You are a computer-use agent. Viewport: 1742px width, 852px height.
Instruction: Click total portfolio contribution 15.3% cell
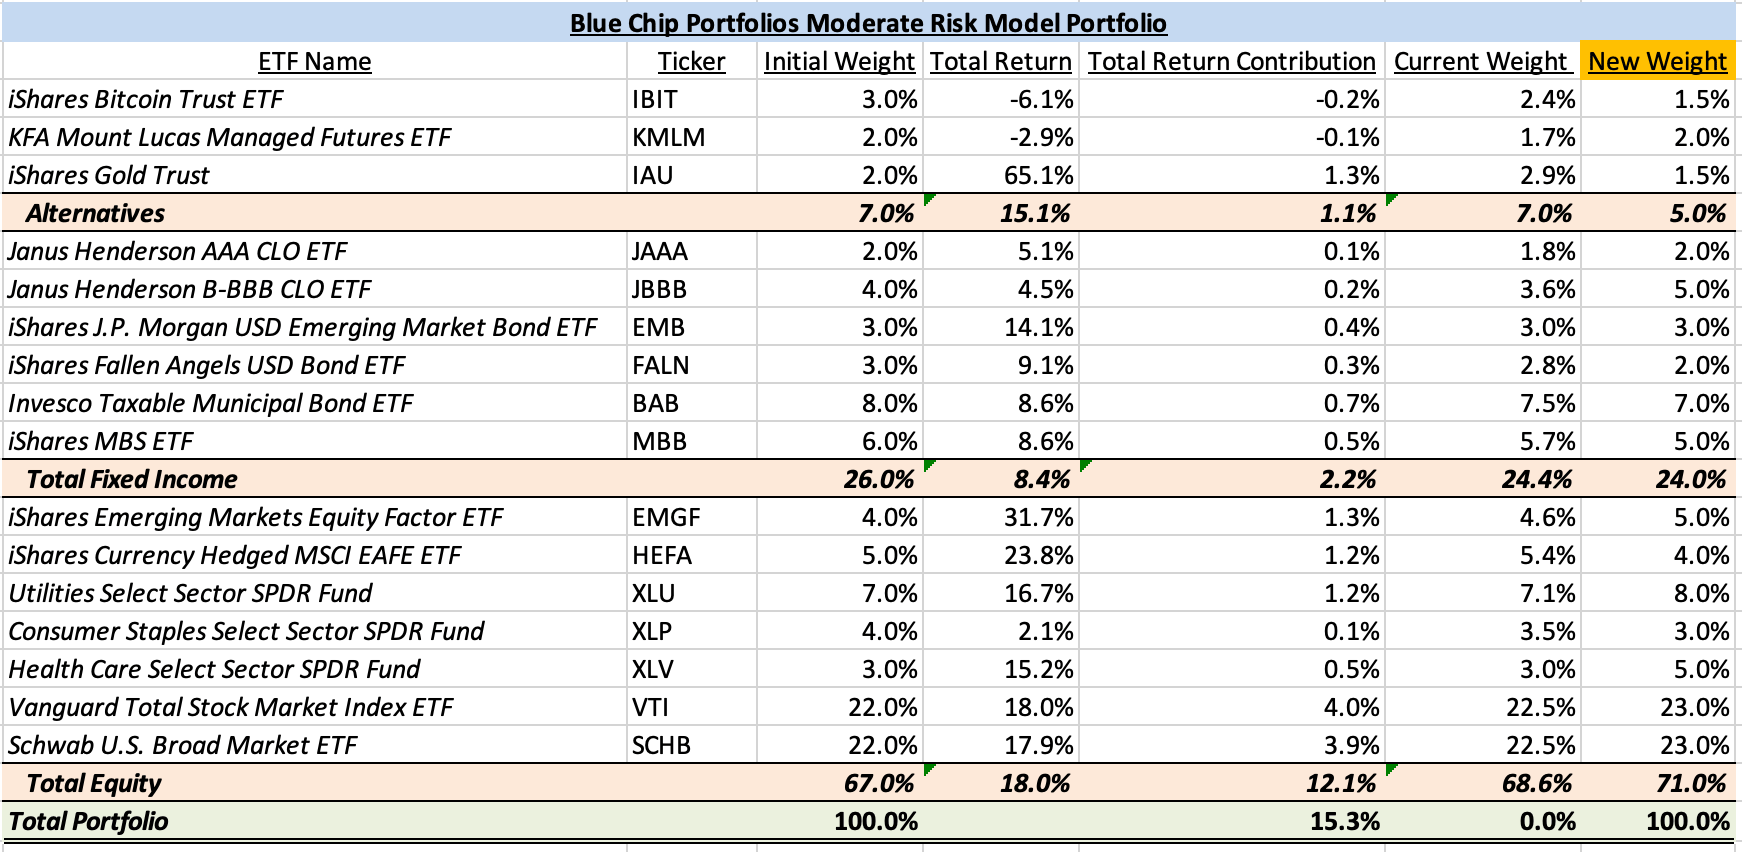(x=1231, y=821)
